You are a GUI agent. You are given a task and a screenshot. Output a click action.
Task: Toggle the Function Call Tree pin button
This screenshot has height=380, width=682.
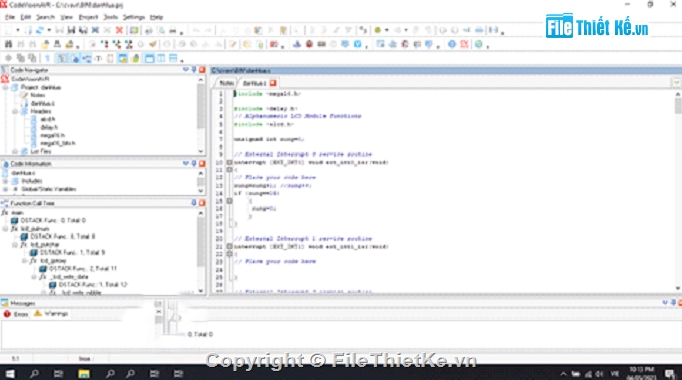point(194,203)
